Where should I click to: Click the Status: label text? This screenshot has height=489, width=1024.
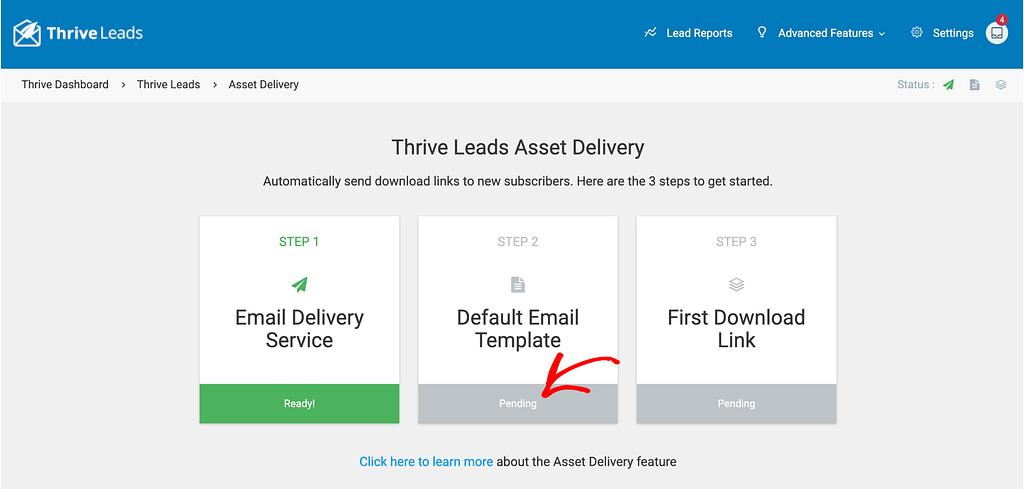916,85
